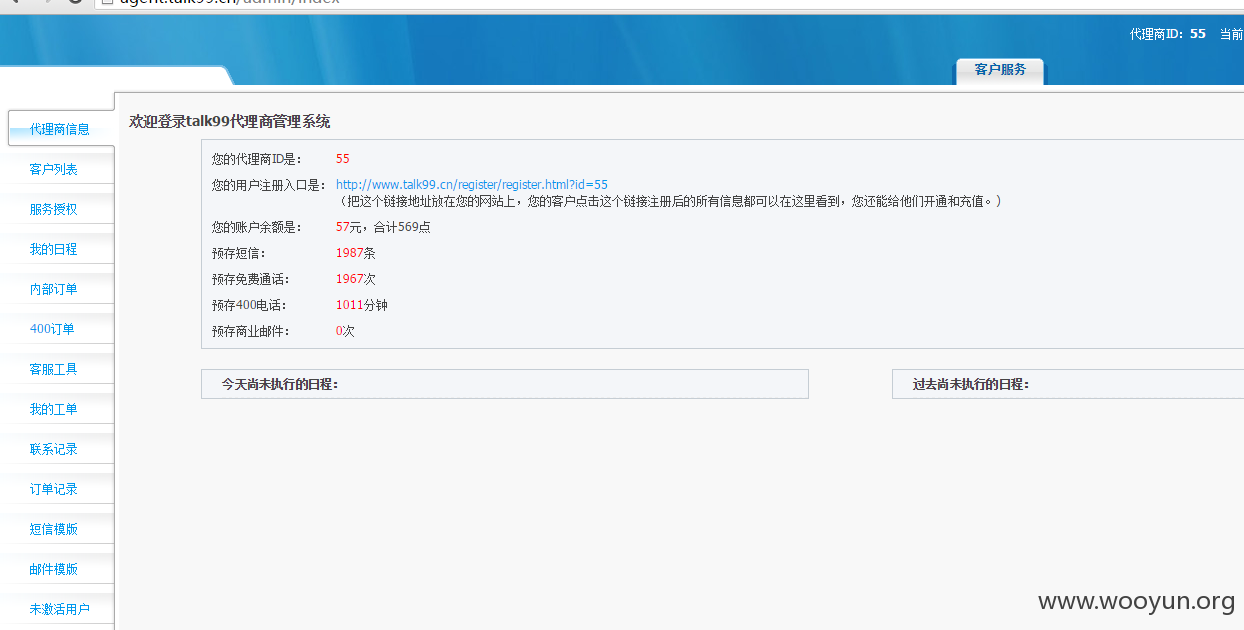Open the talk99 register.html?id=55 link
This screenshot has height=630, width=1244.
tap(472, 184)
